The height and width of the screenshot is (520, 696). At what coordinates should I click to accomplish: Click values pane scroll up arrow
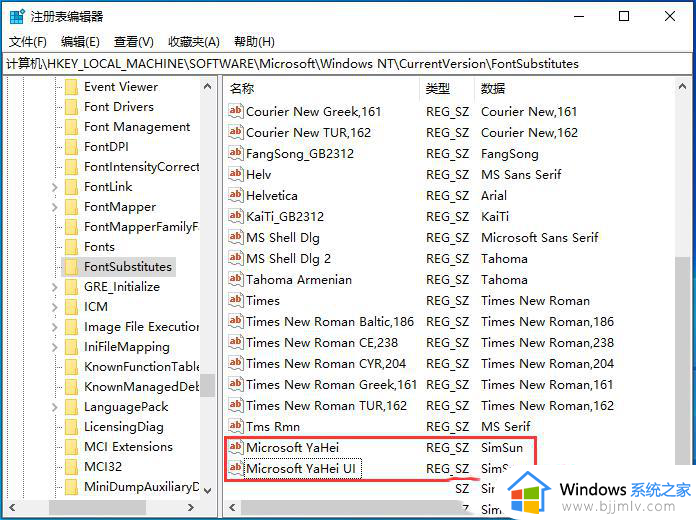tap(682, 87)
